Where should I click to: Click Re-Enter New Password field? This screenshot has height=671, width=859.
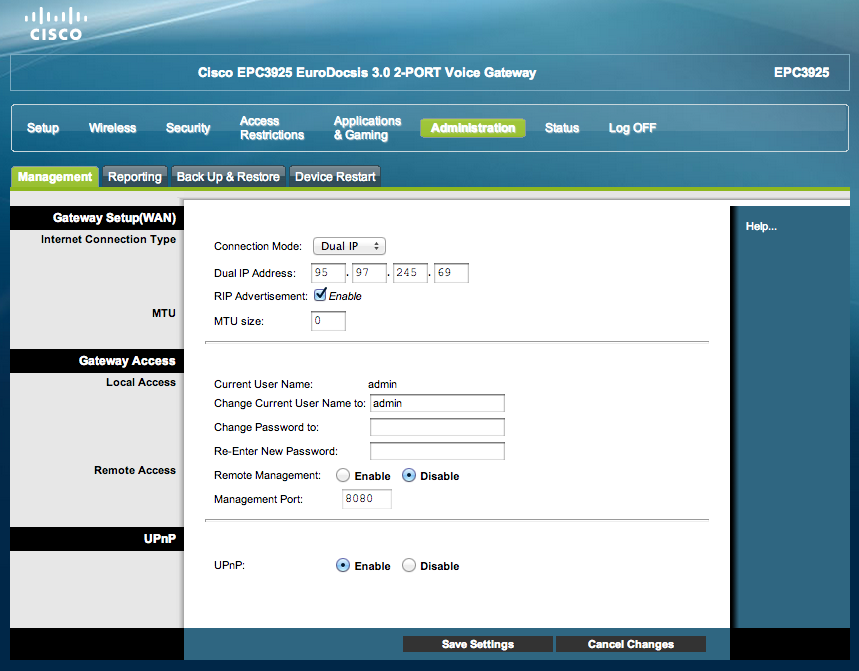point(437,451)
